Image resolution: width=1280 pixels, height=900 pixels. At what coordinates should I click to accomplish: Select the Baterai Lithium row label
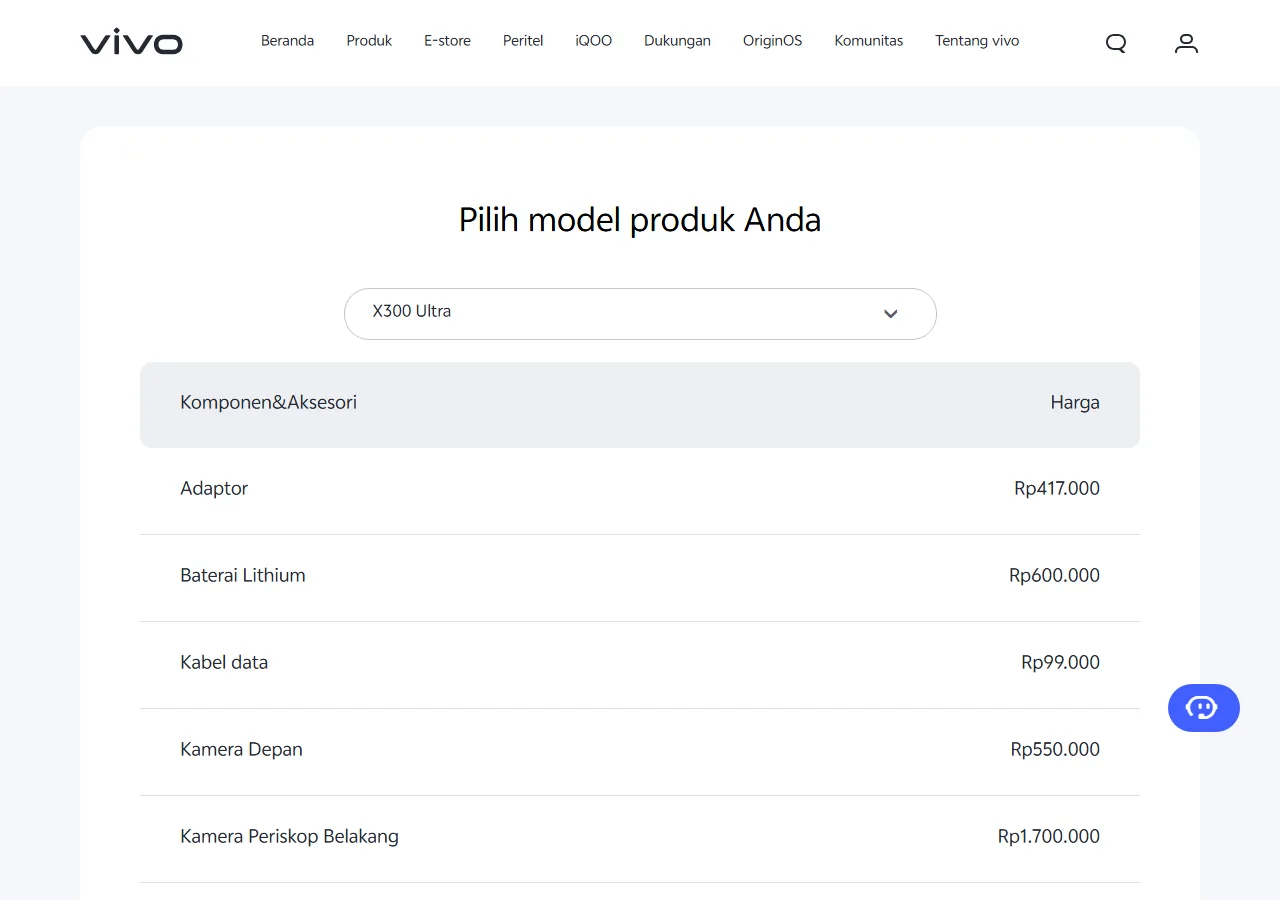[243, 576]
